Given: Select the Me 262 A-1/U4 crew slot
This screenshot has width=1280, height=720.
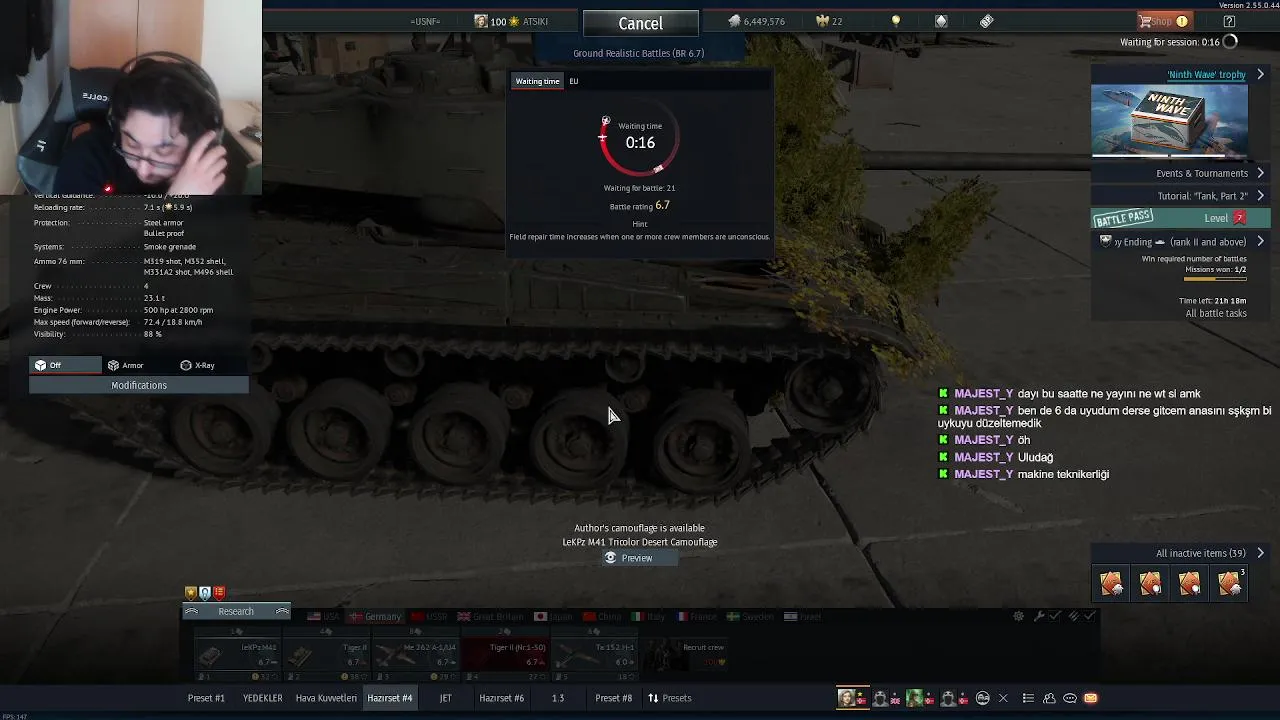Looking at the screenshot, I should [x=417, y=653].
